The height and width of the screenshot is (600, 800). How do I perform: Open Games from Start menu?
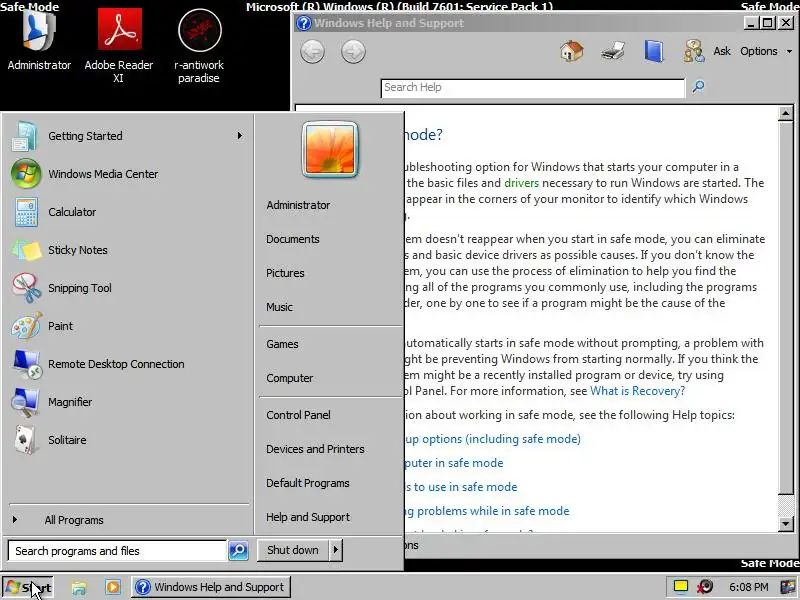[282, 344]
